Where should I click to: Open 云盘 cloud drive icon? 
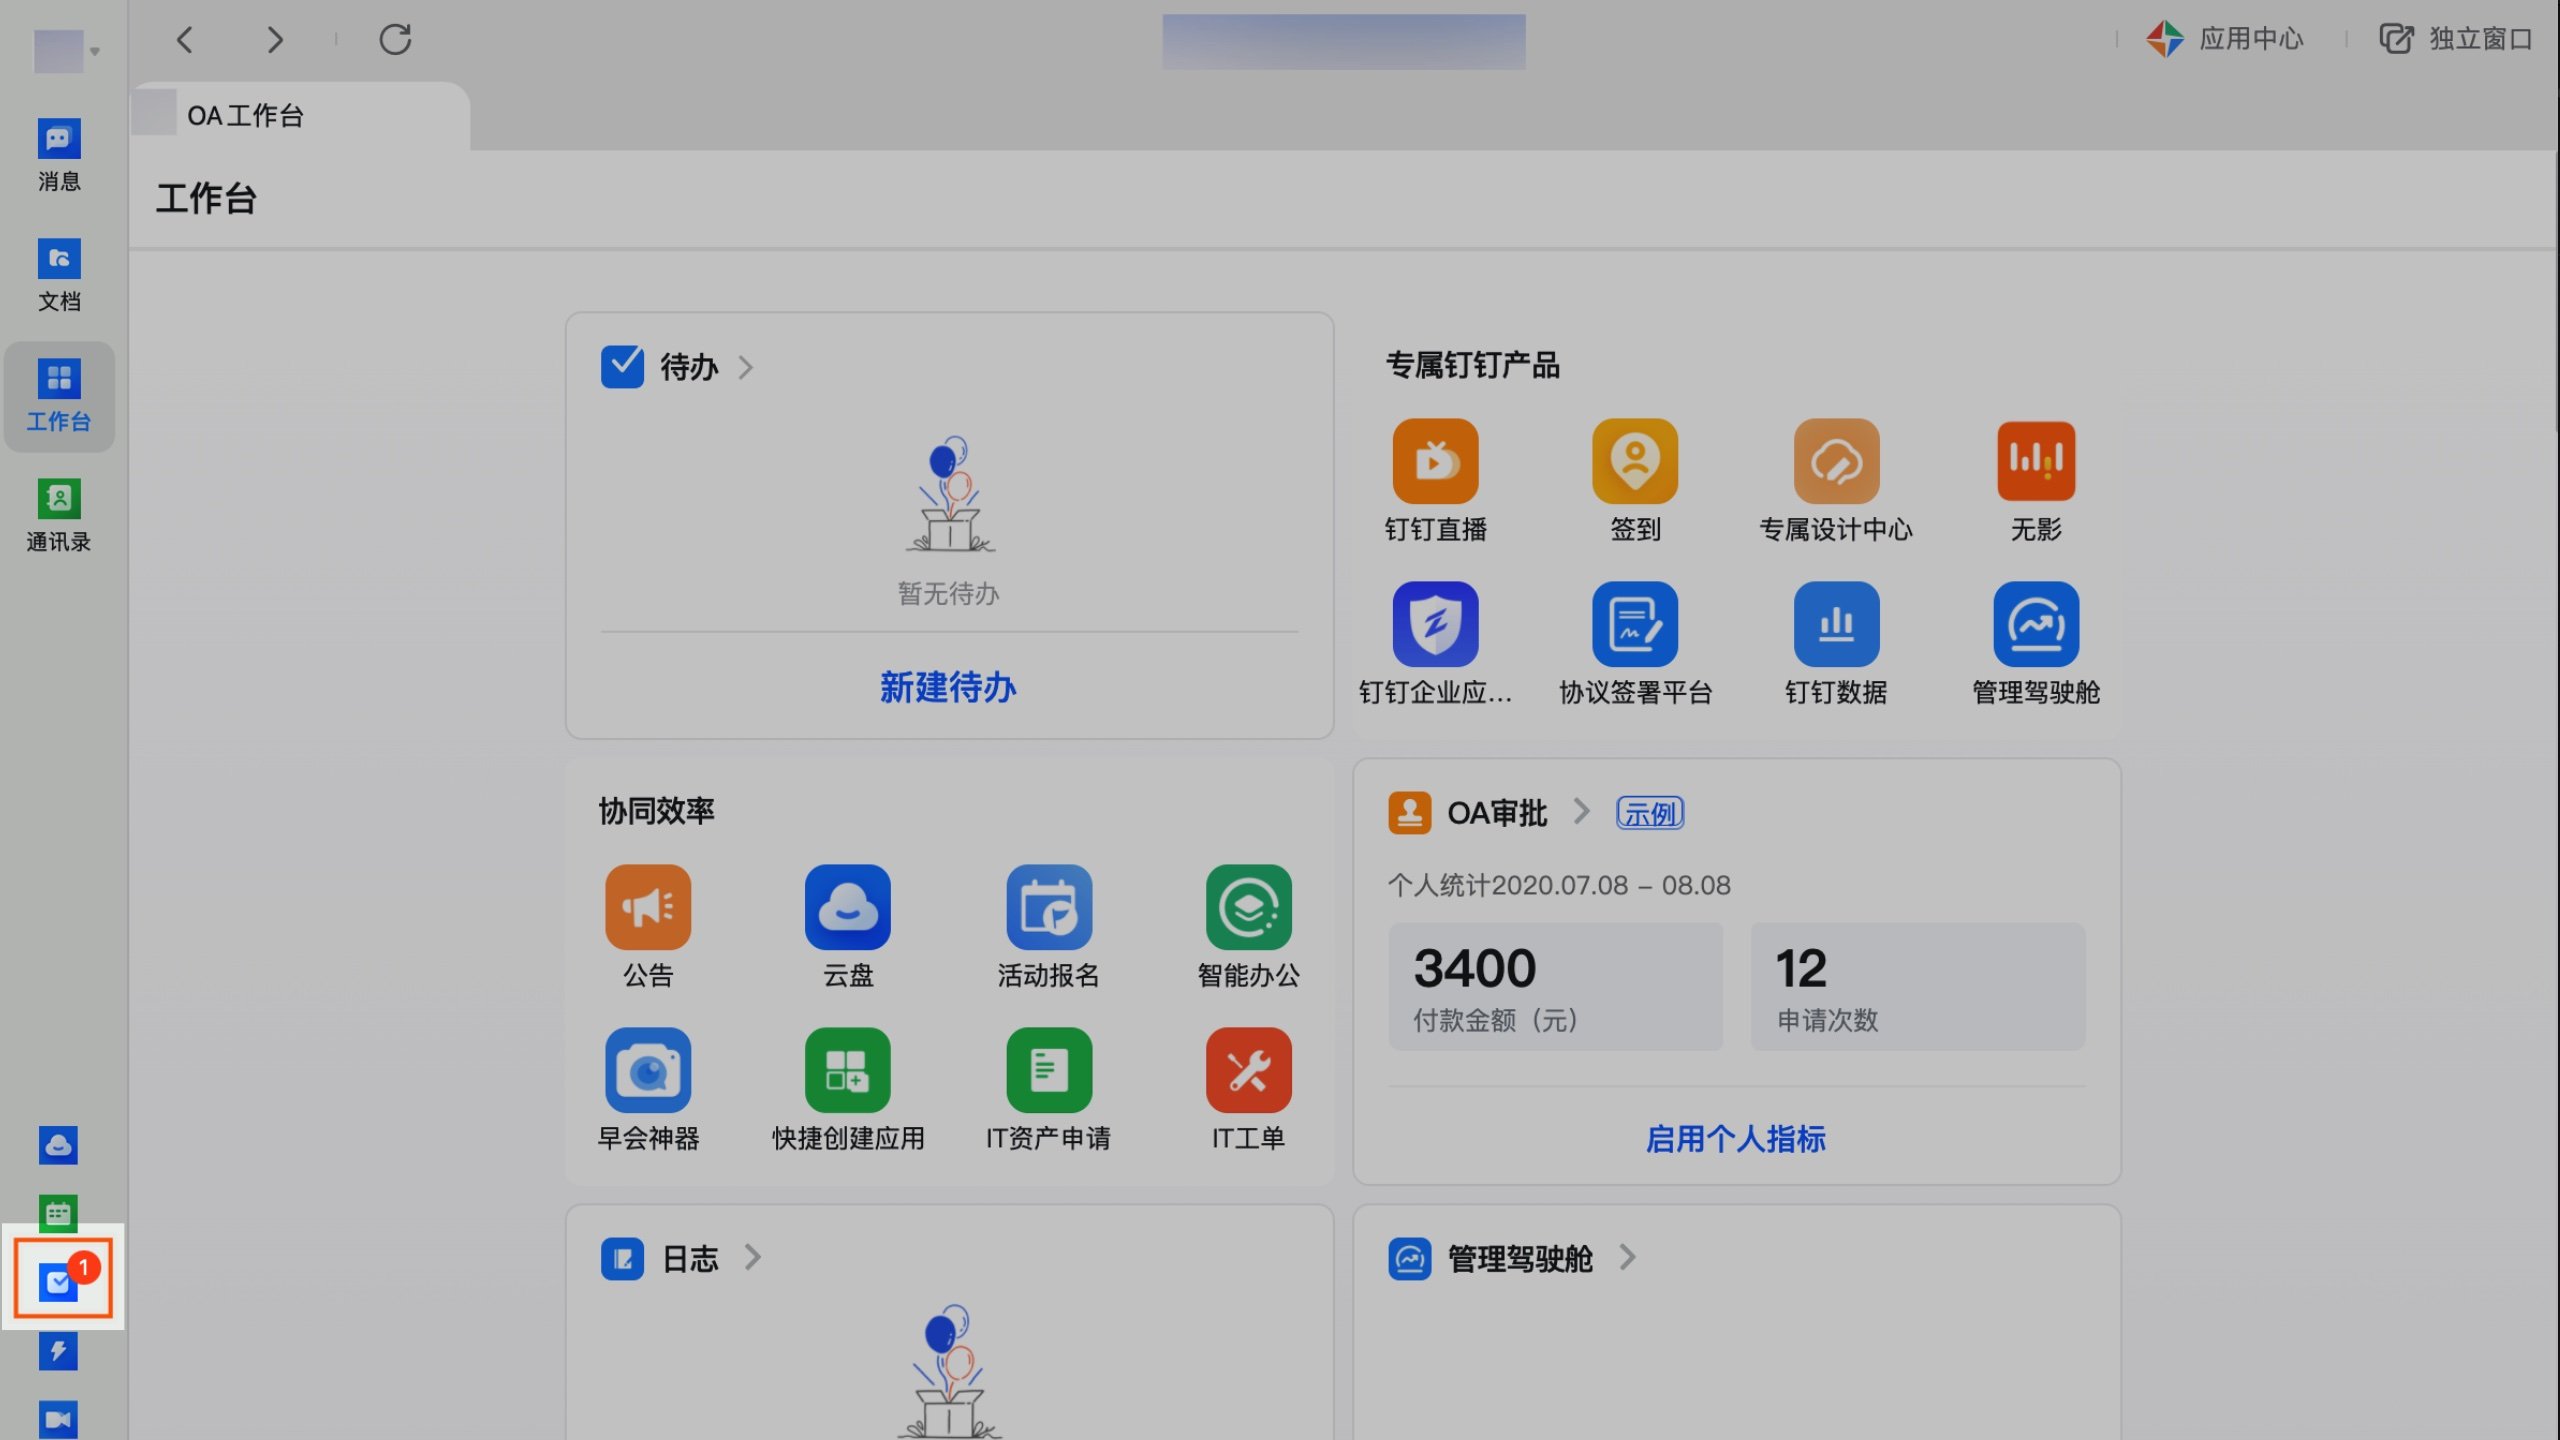(x=847, y=907)
